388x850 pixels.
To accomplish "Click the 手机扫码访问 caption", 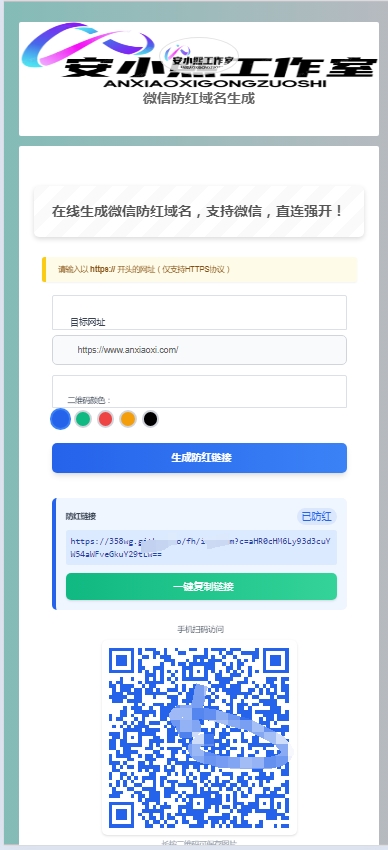I will (200, 629).
